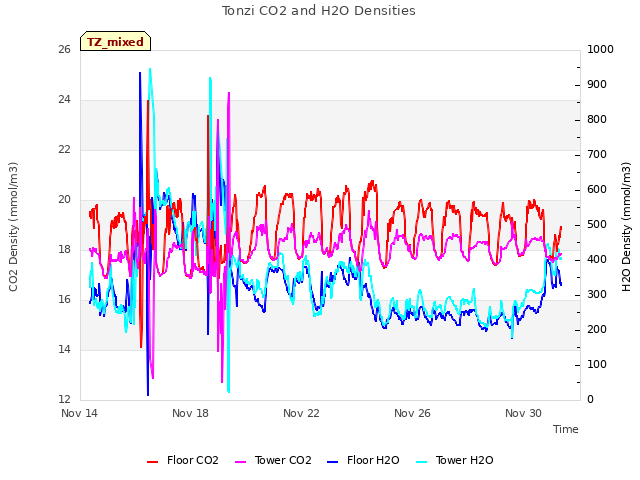Select the Tower H2O legend label

click(464, 460)
